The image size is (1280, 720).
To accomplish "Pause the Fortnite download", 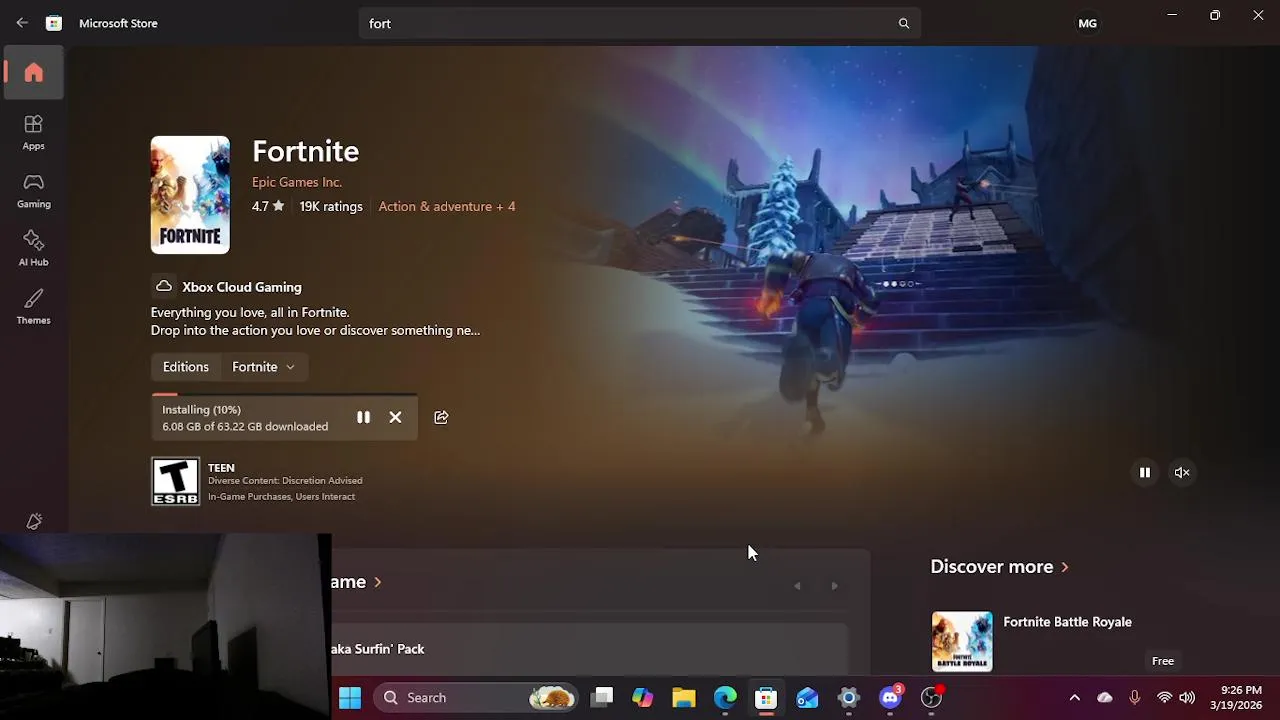I will 363,418.
